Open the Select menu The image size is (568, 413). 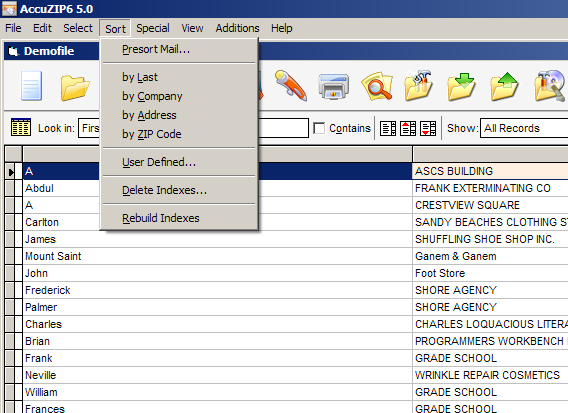point(78,28)
